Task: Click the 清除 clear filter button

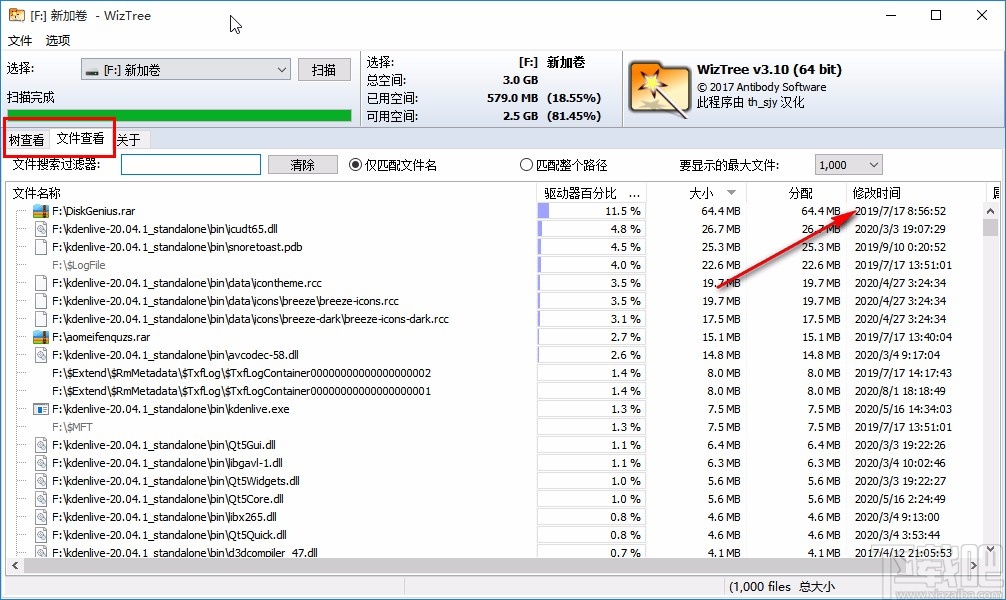Action: tap(302, 165)
